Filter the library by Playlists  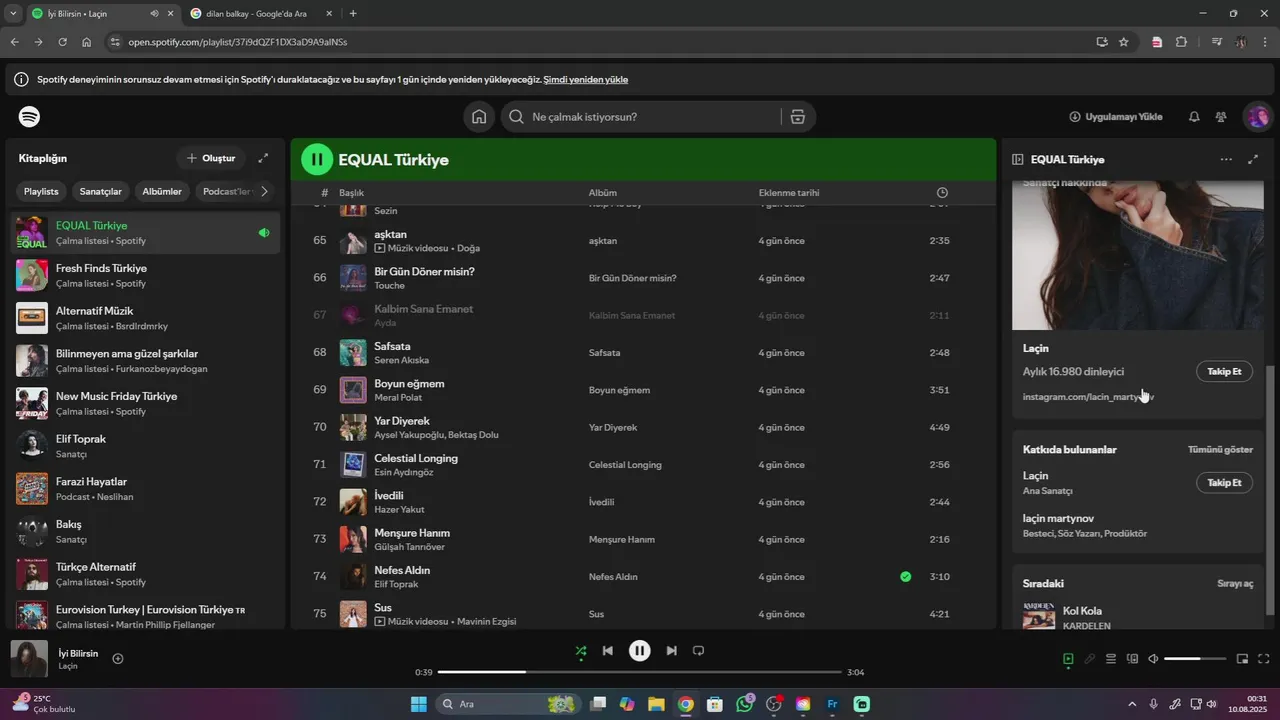[41, 191]
